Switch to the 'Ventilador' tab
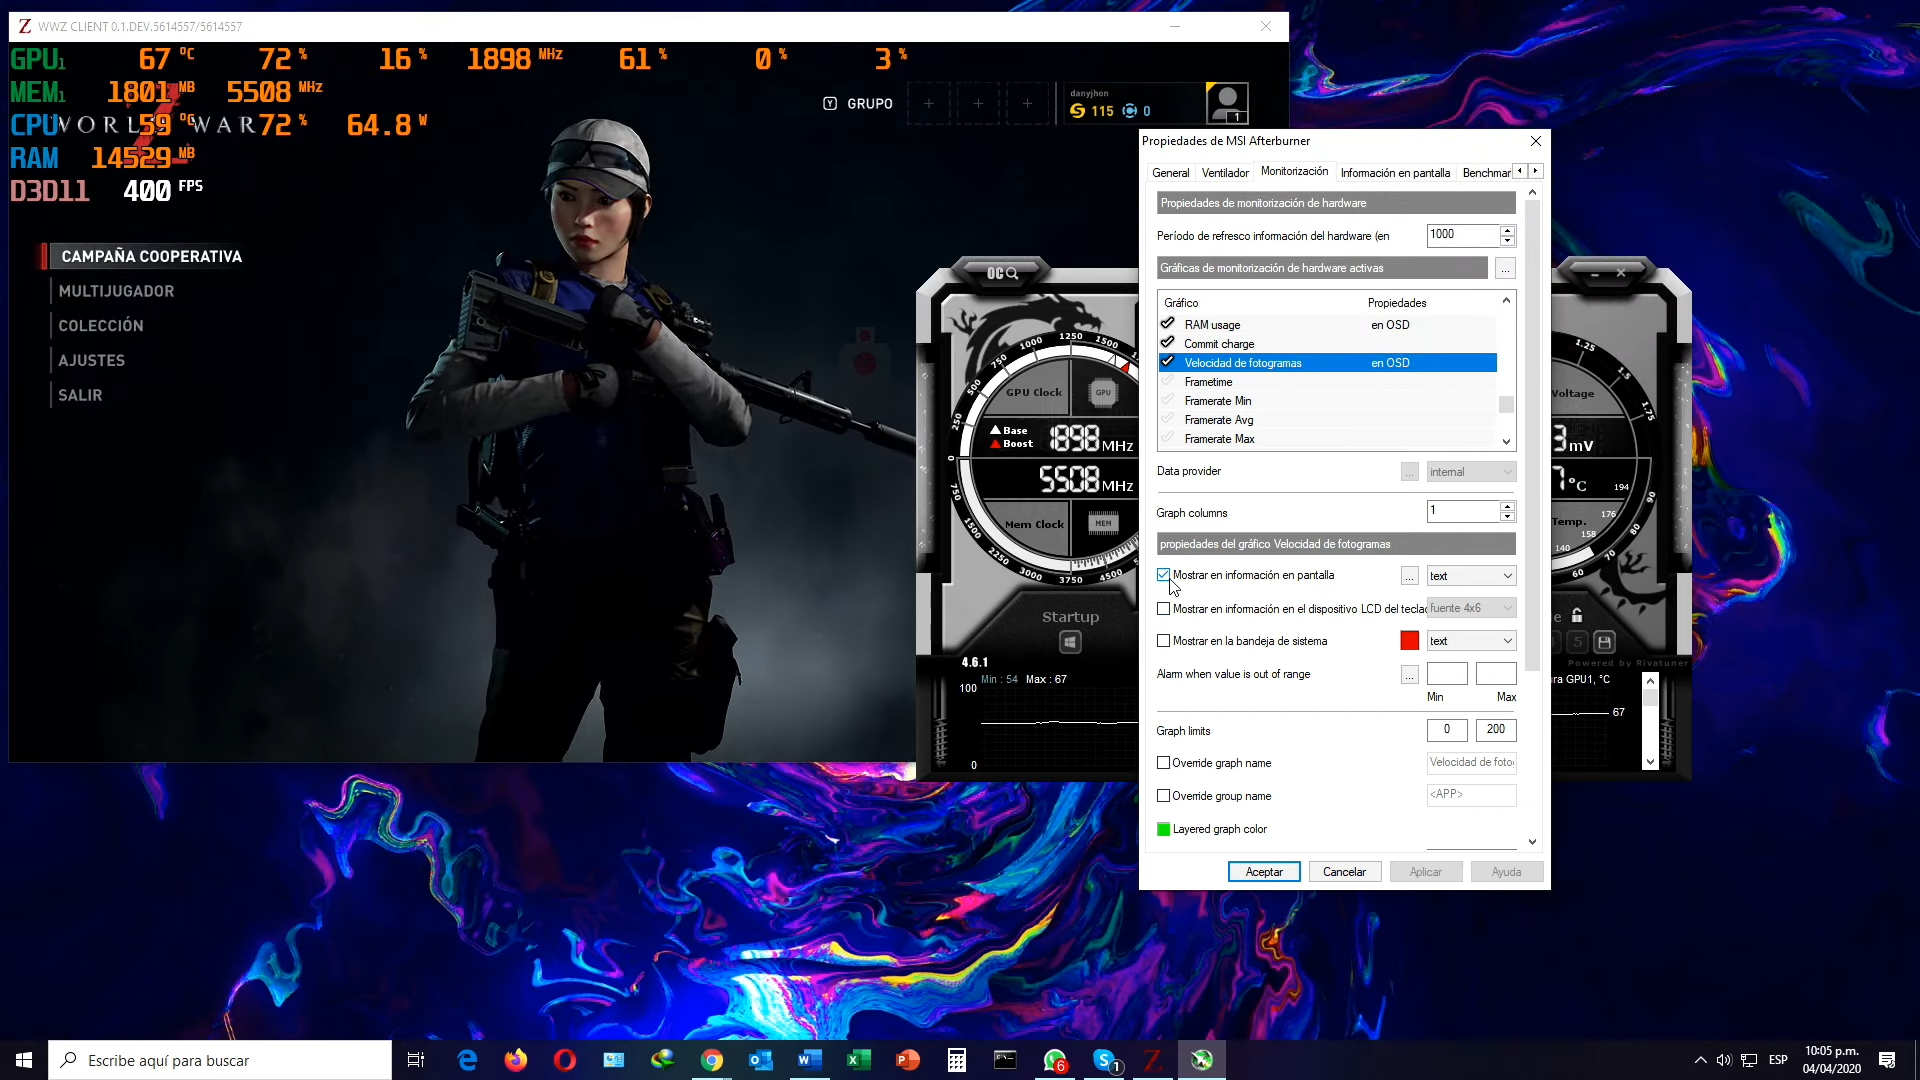This screenshot has width=1920, height=1080. pos(1224,172)
